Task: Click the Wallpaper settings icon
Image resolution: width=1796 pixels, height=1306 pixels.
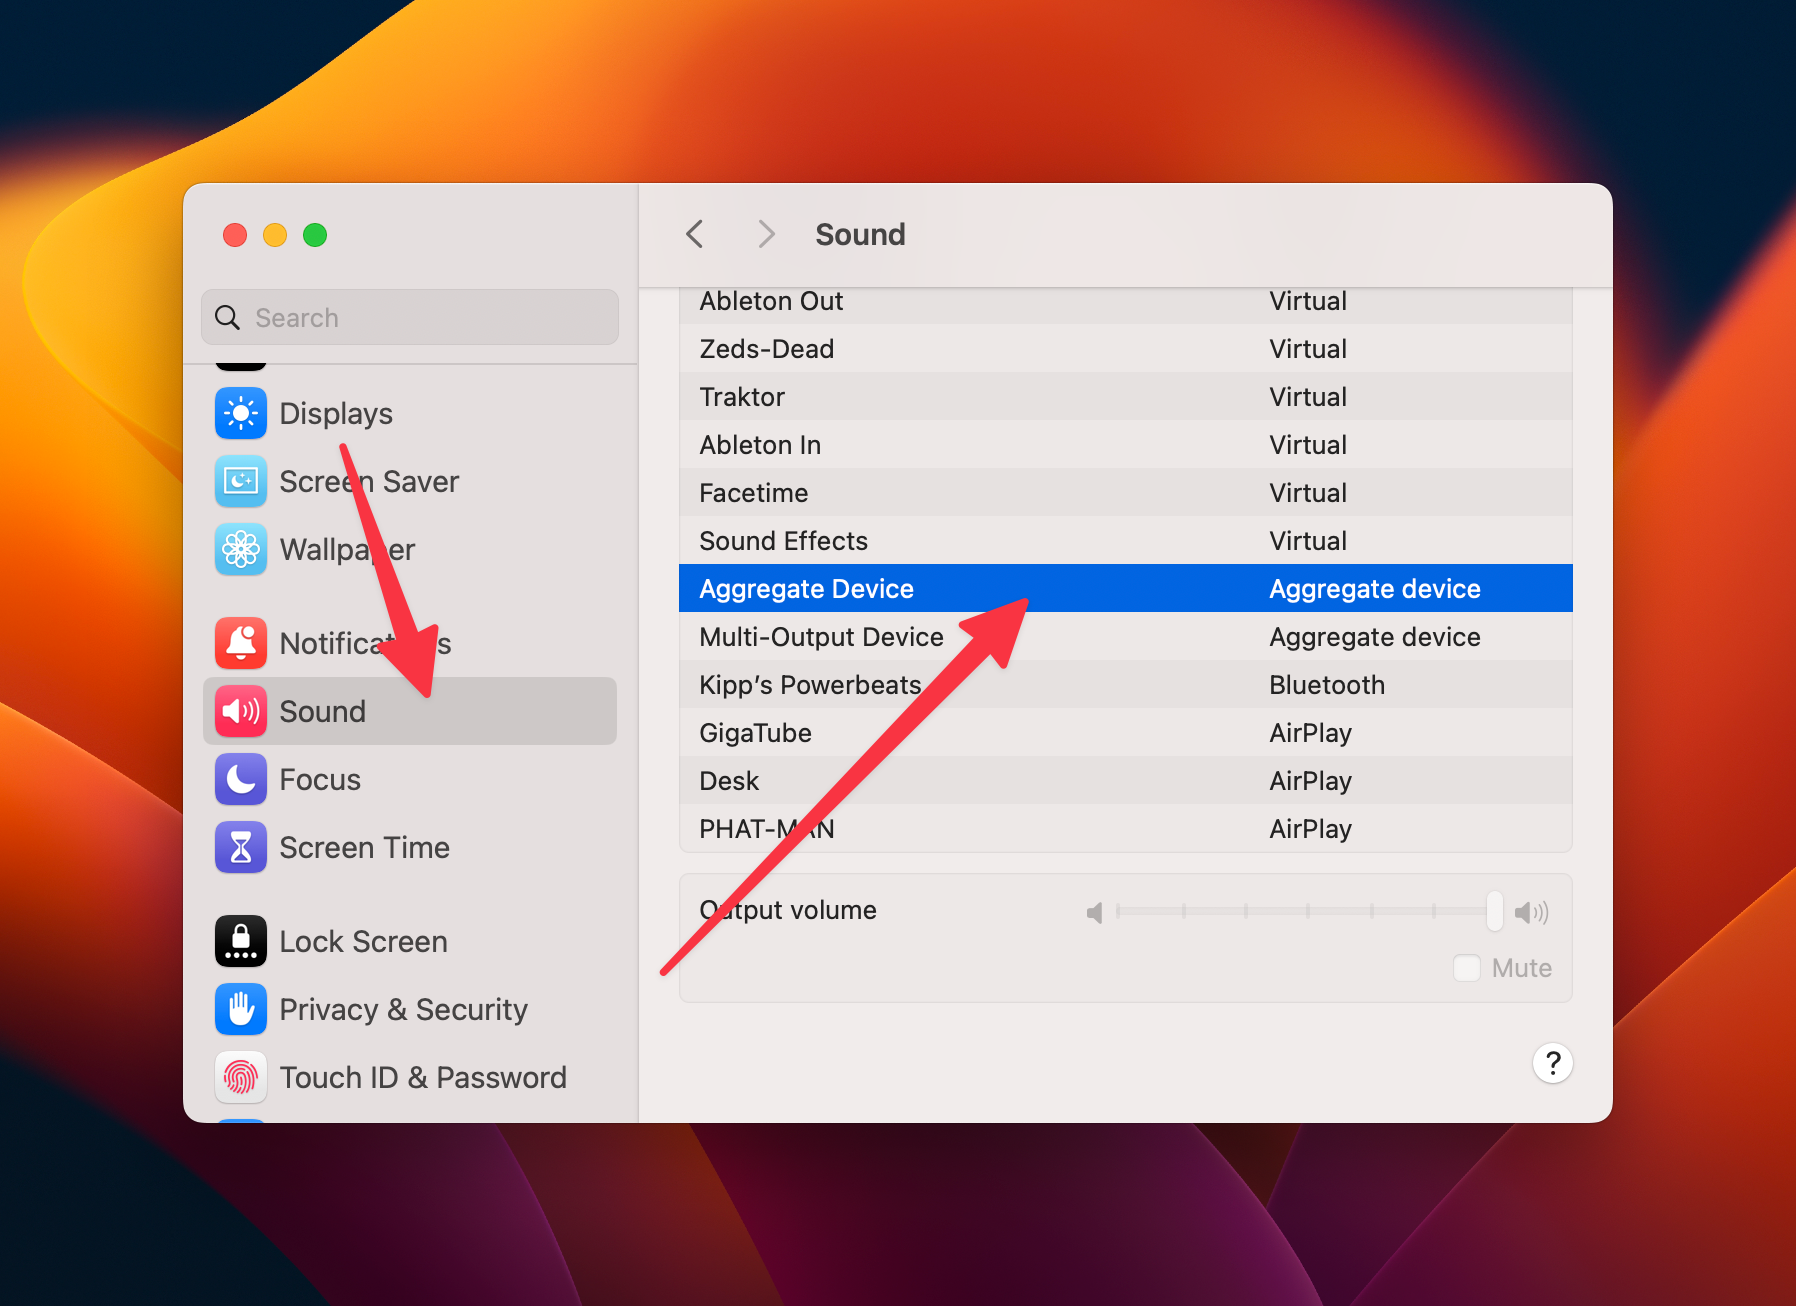Action: (240, 549)
